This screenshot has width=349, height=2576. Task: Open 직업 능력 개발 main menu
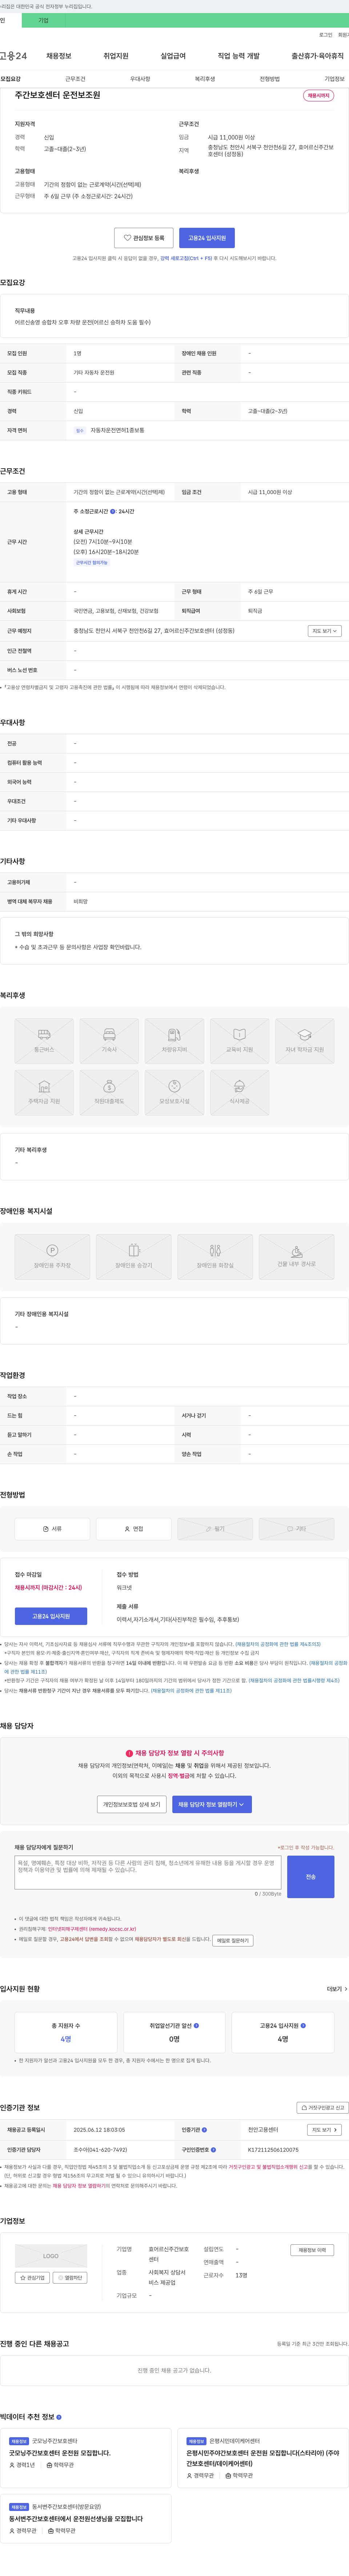[238, 56]
